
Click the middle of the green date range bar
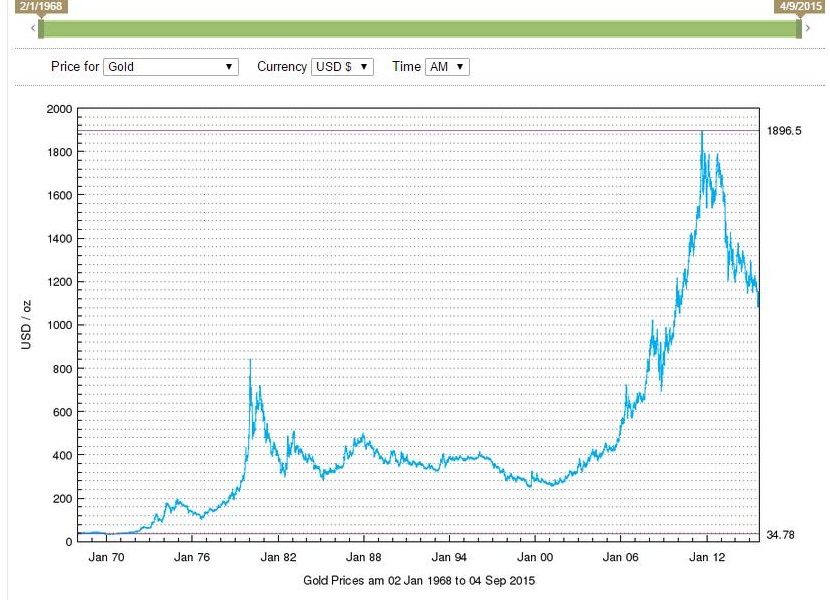click(x=420, y=29)
